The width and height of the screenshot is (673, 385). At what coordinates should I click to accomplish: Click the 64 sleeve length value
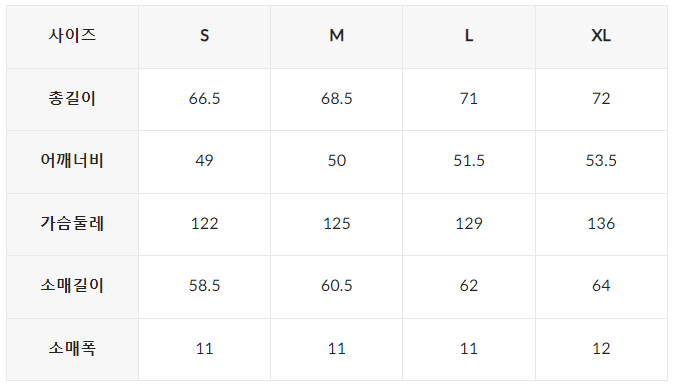[601, 286]
